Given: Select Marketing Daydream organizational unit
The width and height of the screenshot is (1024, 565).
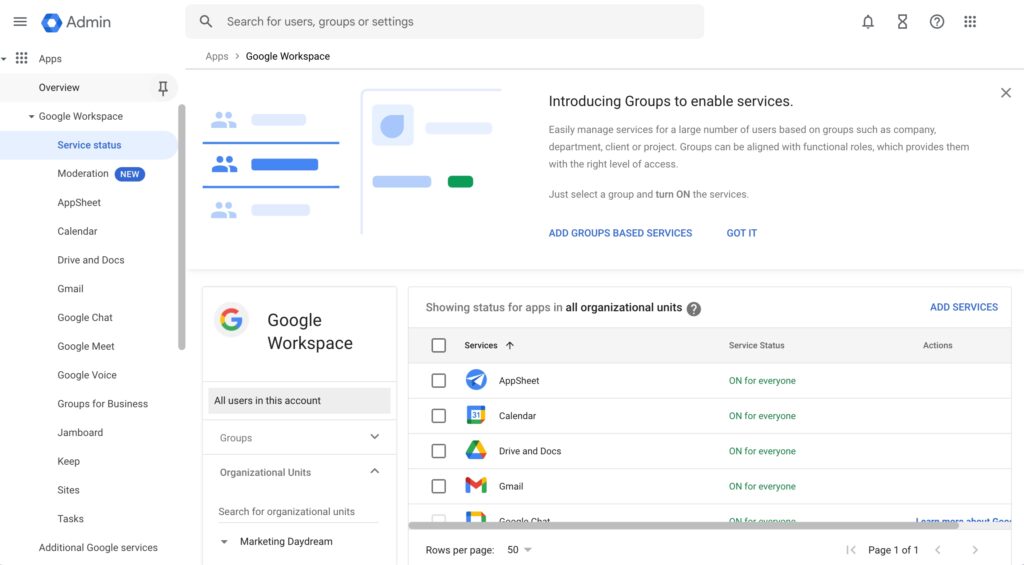Looking at the screenshot, I should [286, 541].
